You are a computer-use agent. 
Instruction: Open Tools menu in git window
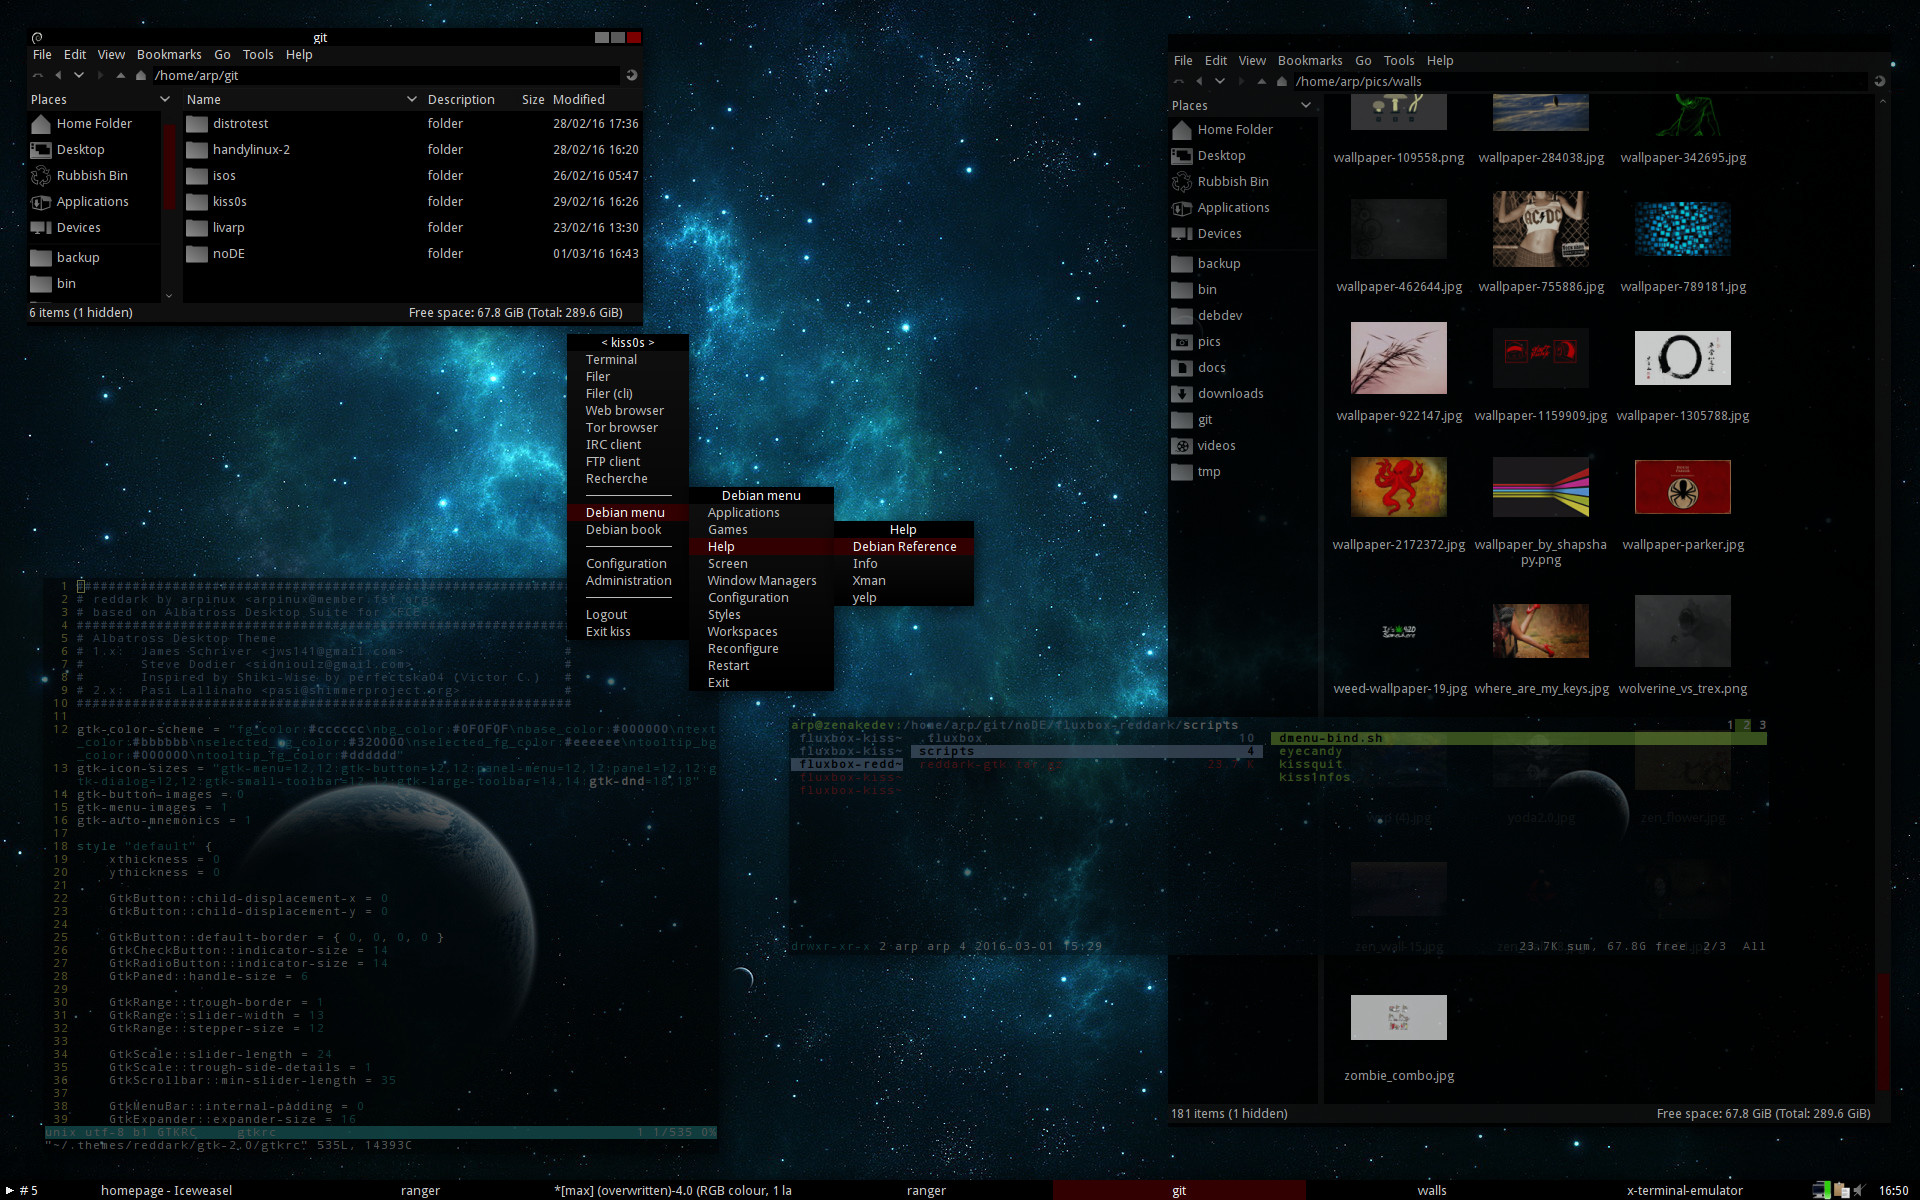point(257,54)
